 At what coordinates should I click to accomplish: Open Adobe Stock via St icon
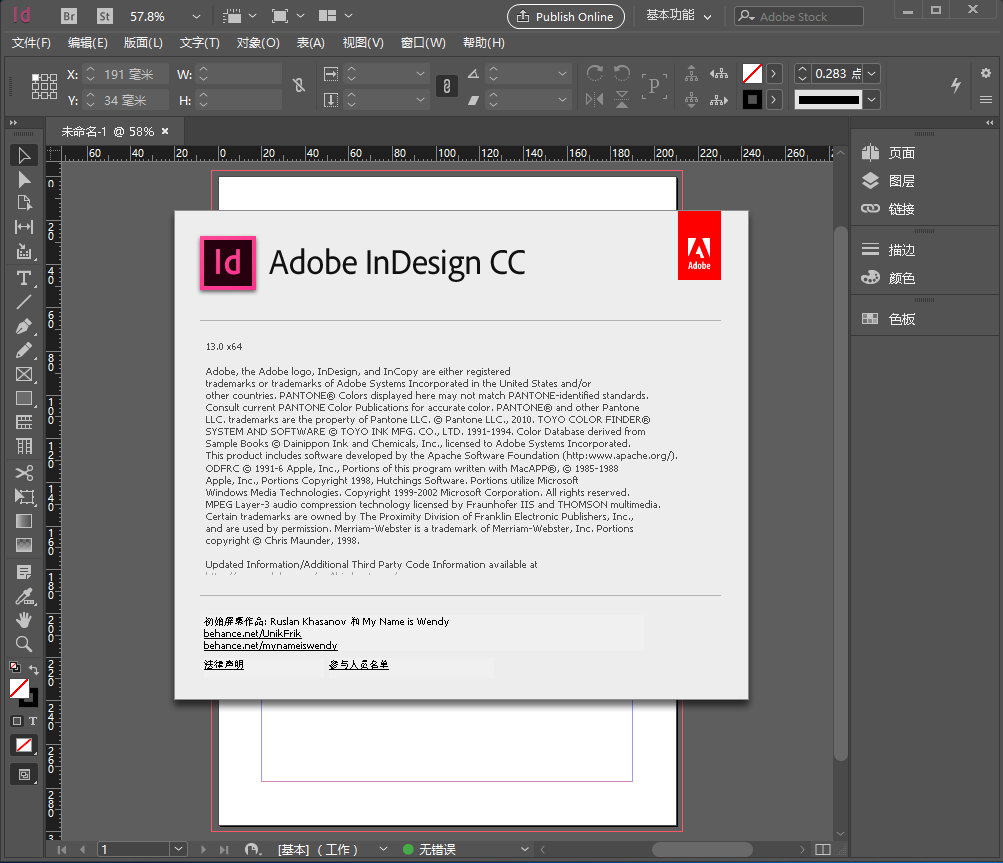pyautogui.click(x=104, y=16)
